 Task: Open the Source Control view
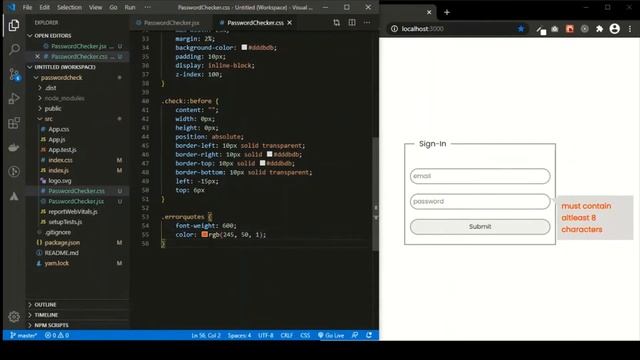[x=14, y=74]
